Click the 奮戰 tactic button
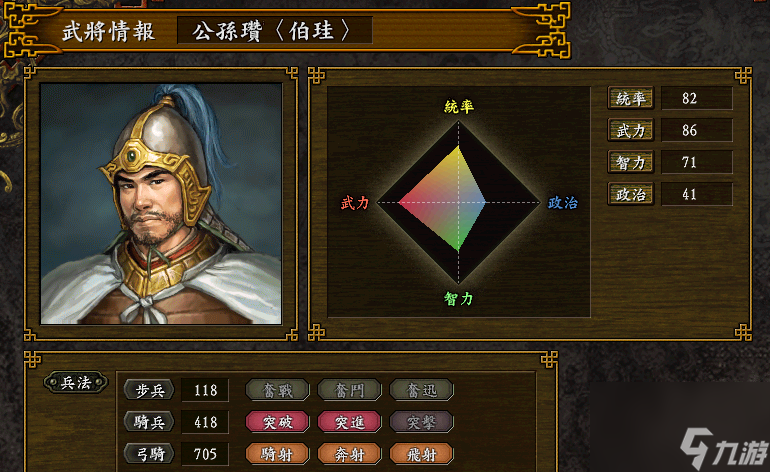 click(x=277, y=390)
